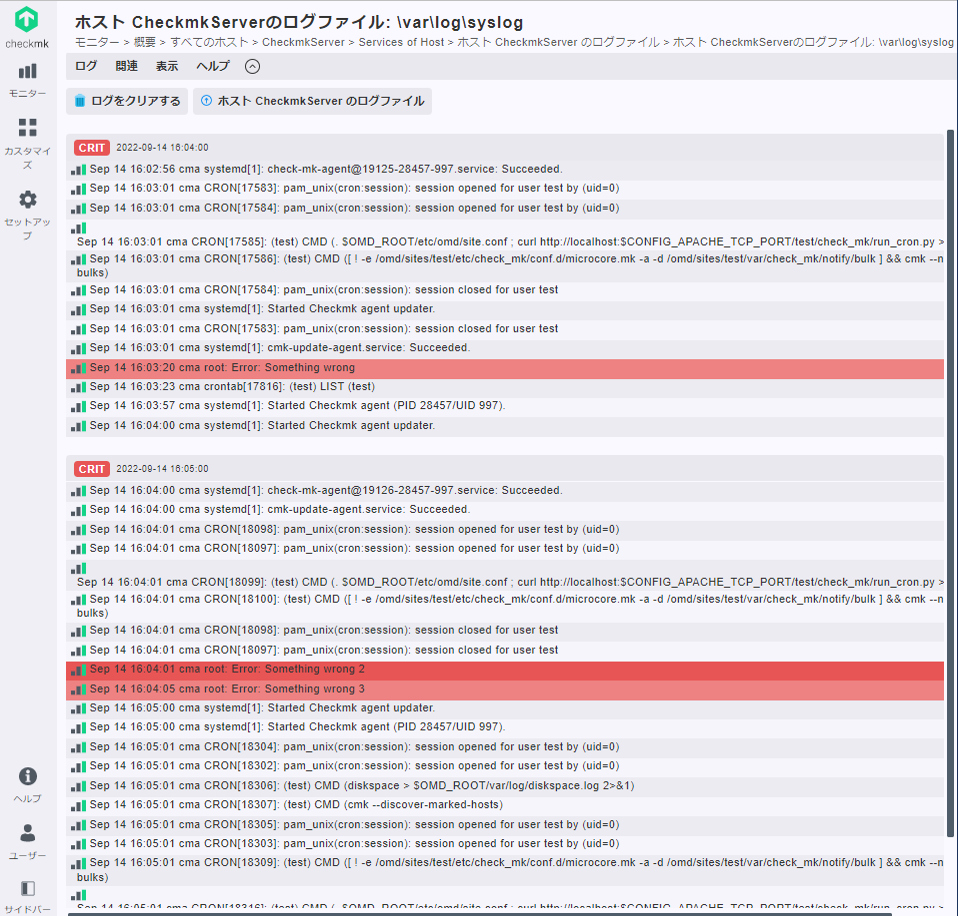Click level icon of CRON[18098] session closed line
The width and height of the screenshot is (958, 916).
tap(78, 631)
